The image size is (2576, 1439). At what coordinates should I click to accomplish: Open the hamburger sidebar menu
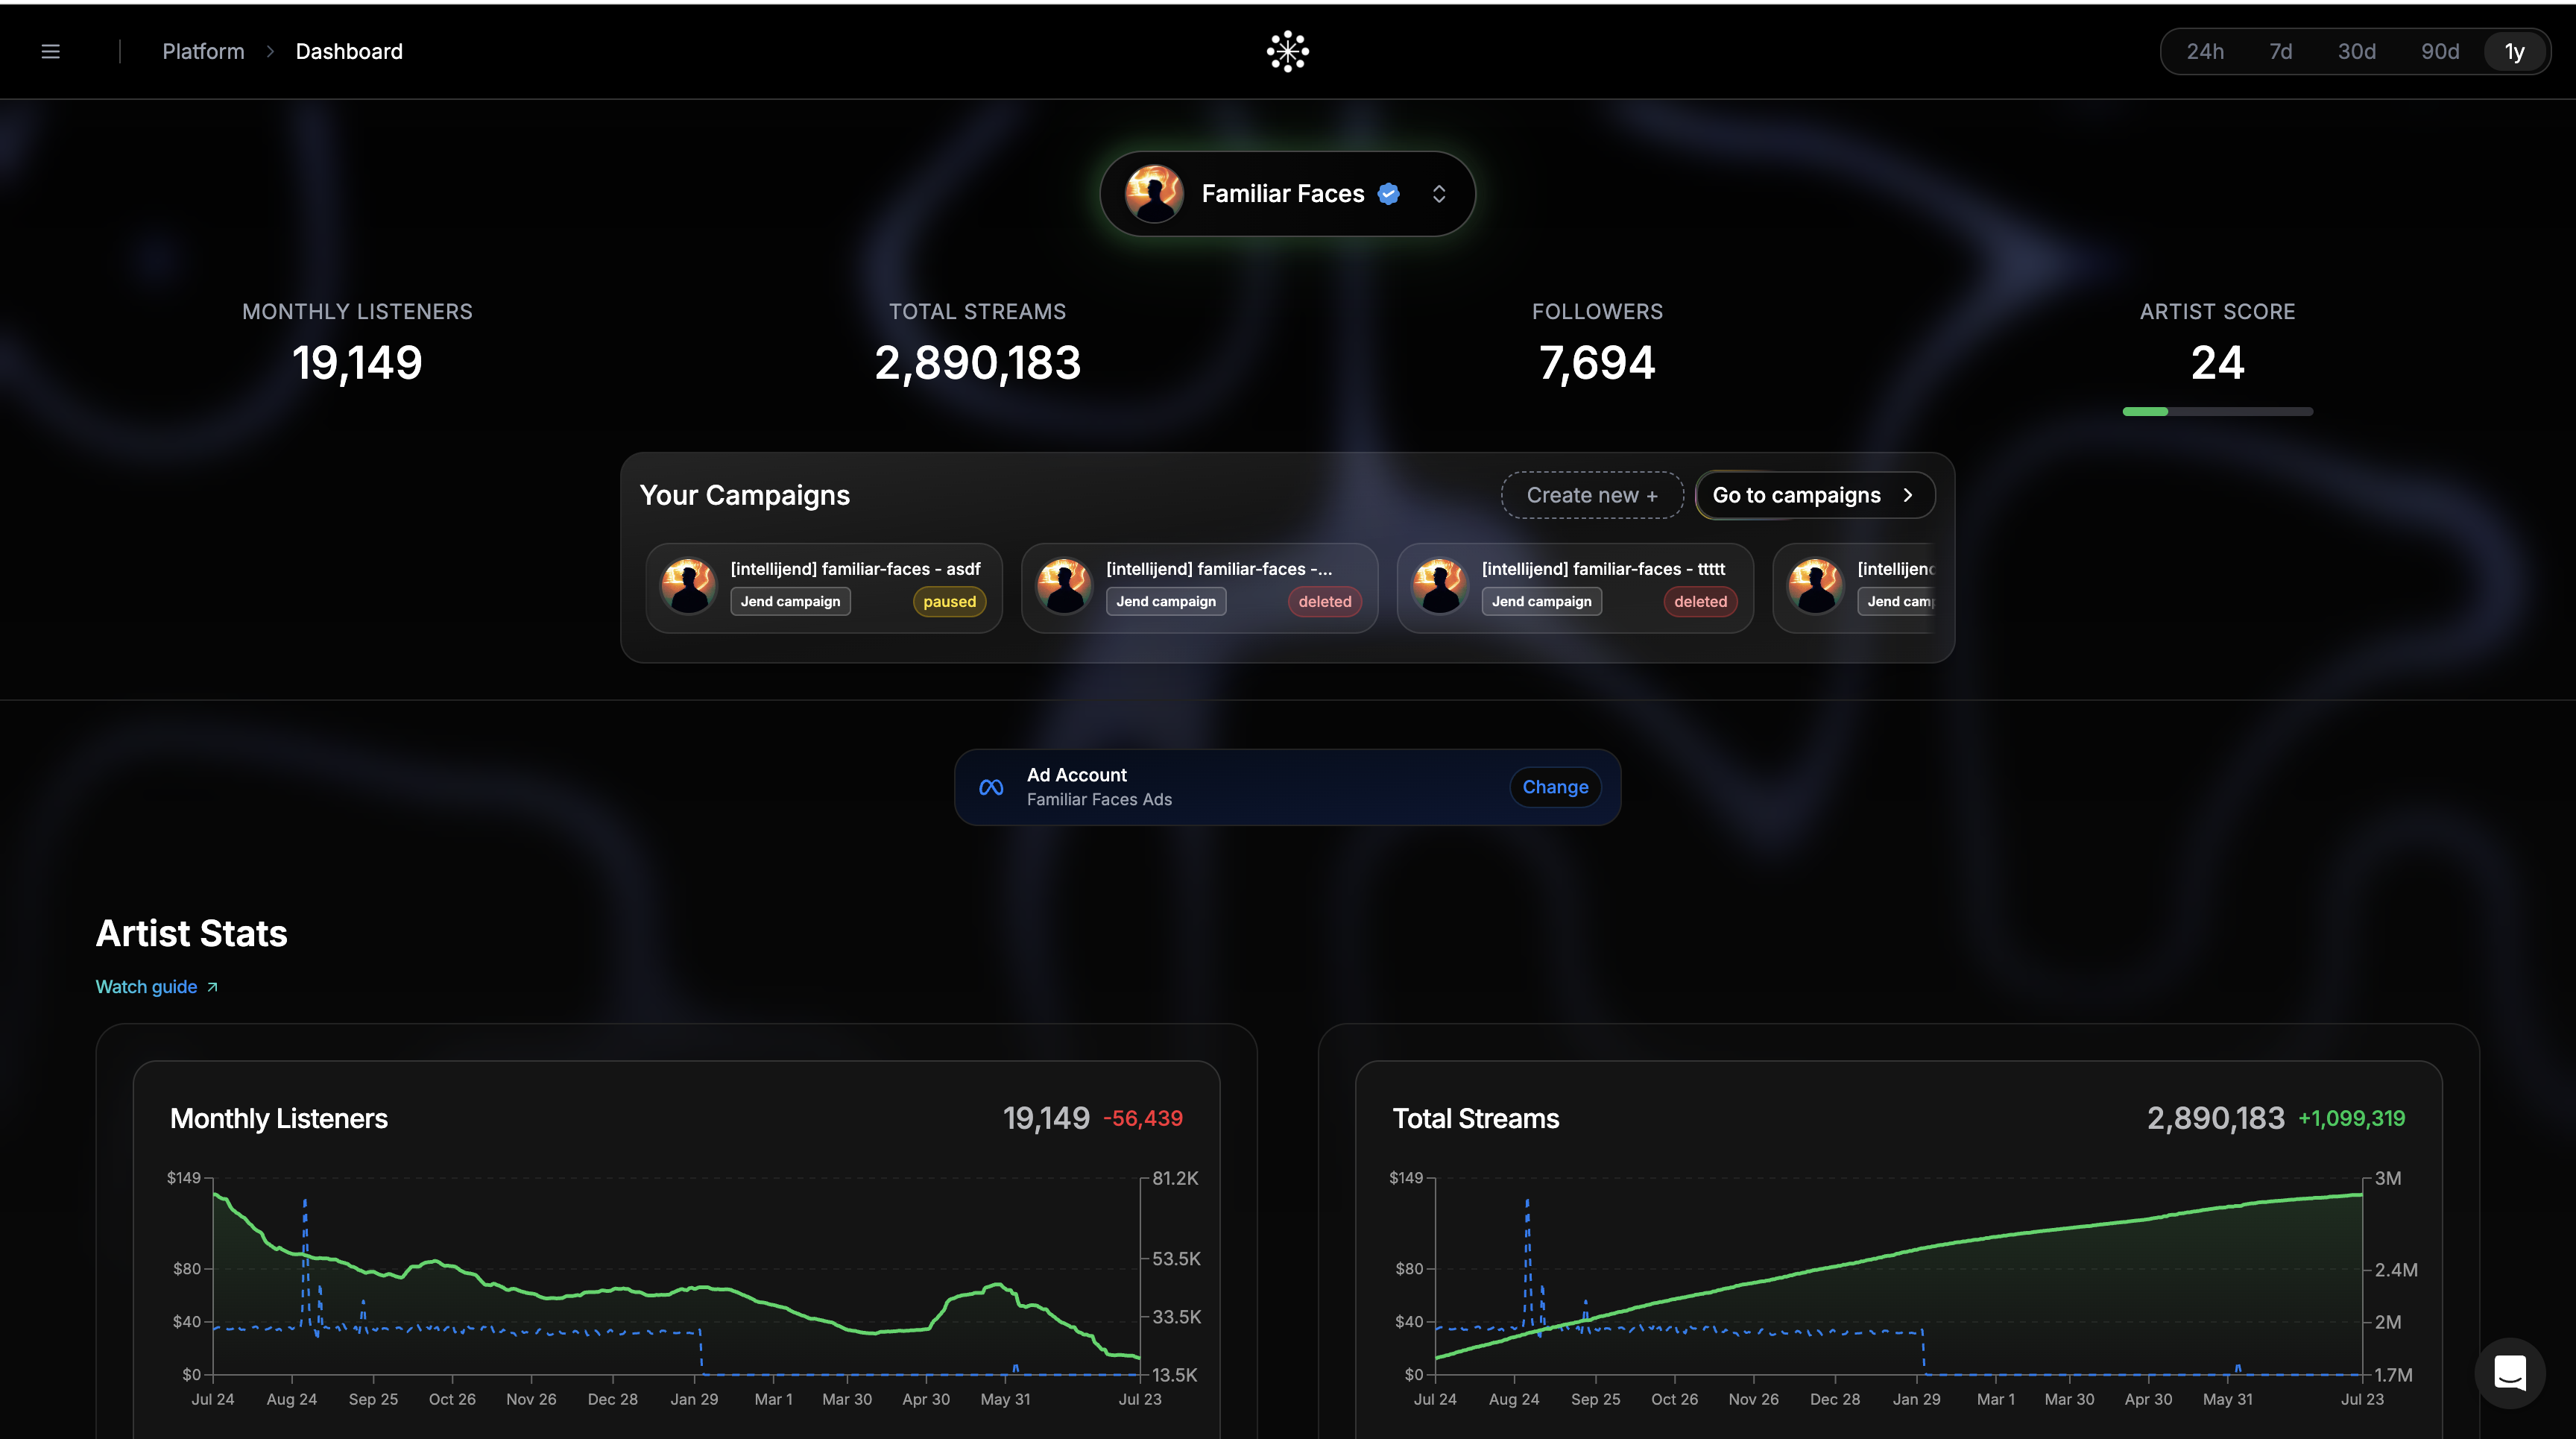[50, 51]
